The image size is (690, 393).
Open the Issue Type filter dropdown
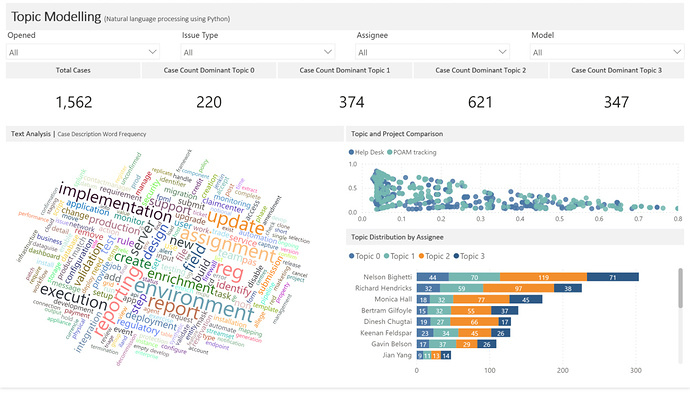pyautogui.click(x=257, y=52)
